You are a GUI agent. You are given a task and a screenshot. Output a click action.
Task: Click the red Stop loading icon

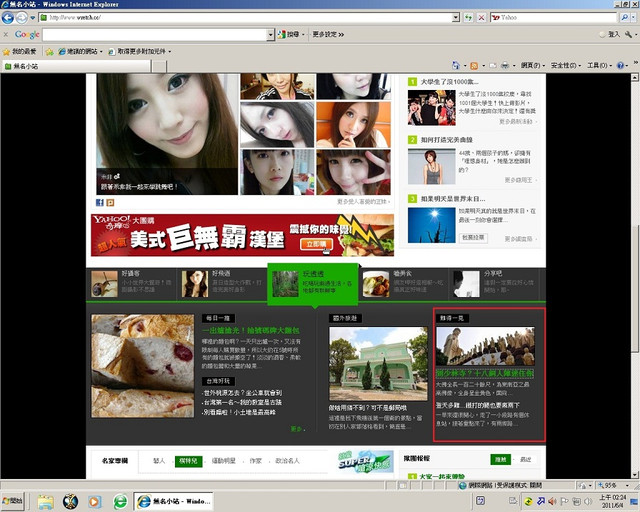pyautogui.click(x=482, y=18)
